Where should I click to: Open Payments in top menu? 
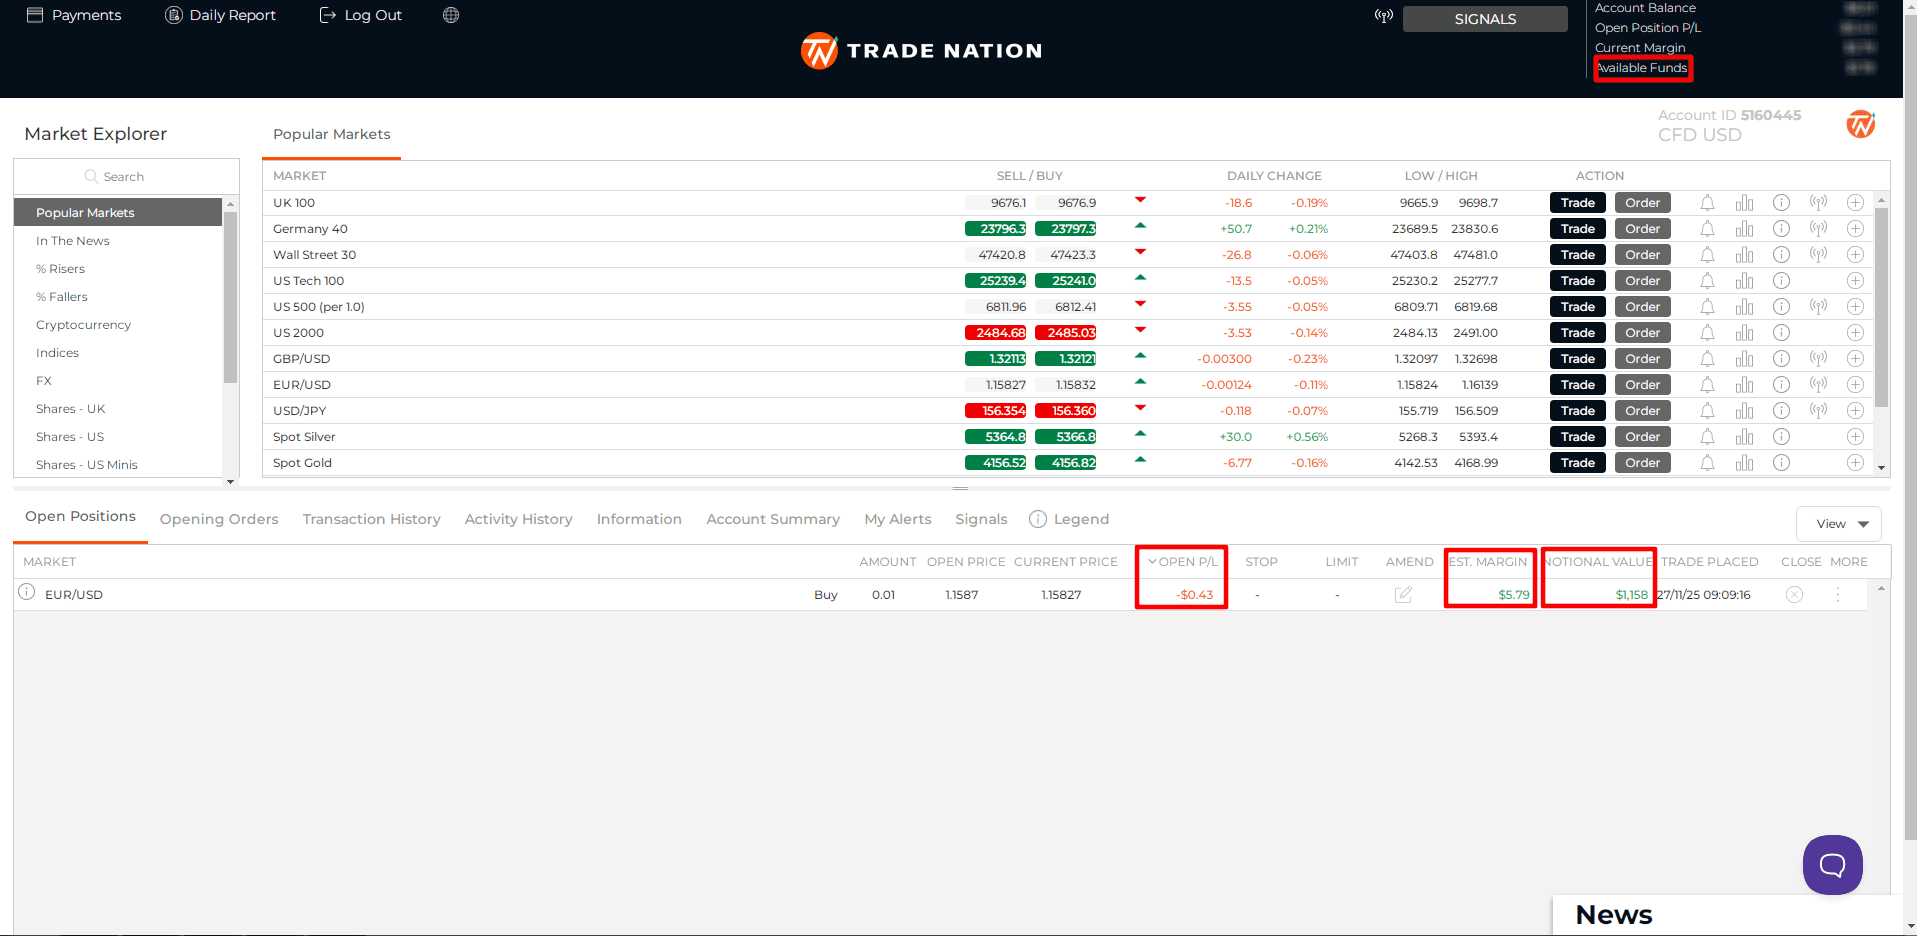[74, 15]
